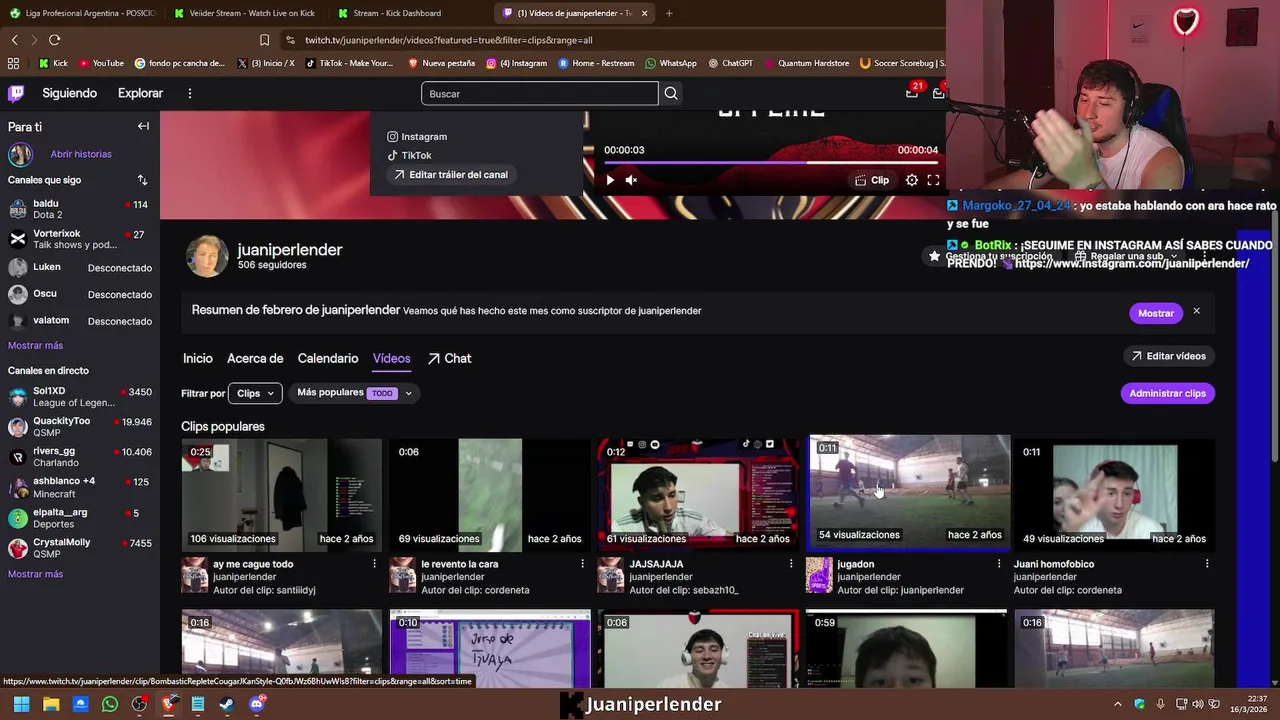Open the Clips filter dropdown
Image resolution: width=1280 pixels, height=720 pixels.
click(x=255, y=393)
